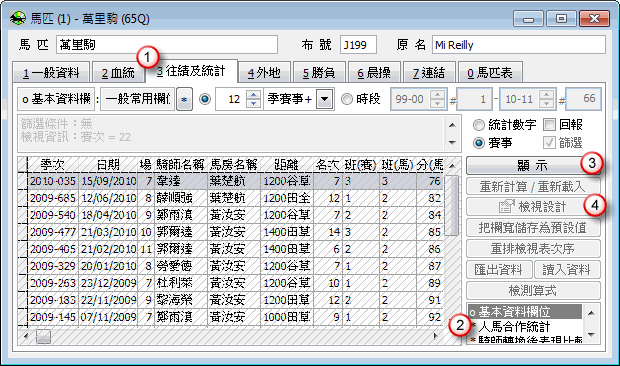The image size is (620, 366).
Task: Click the horizontal scrollbar thumb under table
Action: coord(43,337)
